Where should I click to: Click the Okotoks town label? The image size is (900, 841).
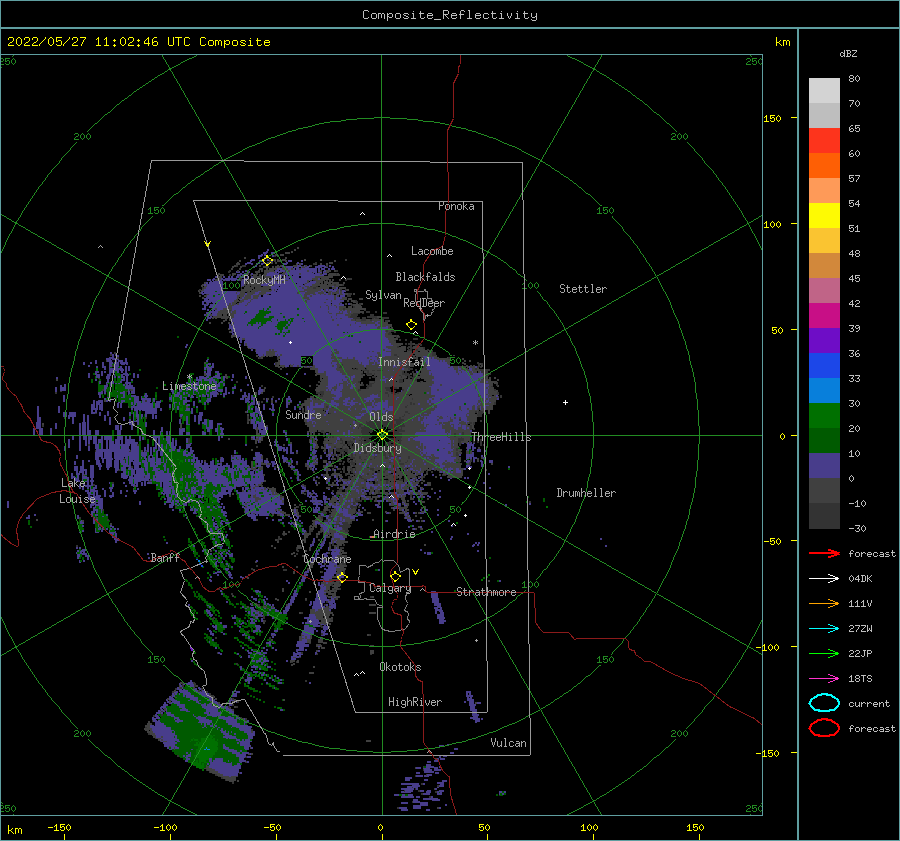click(x=400, y=666)
